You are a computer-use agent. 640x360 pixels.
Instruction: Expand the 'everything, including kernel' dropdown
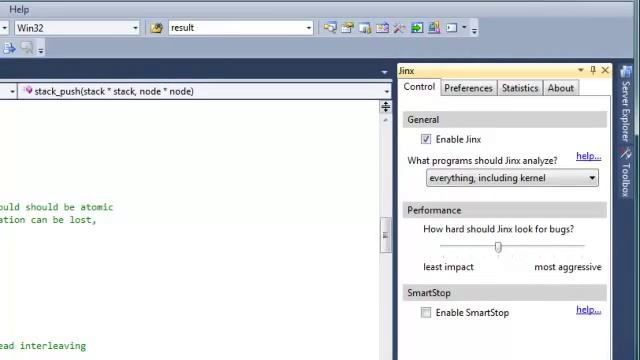[x=512, y=178]
